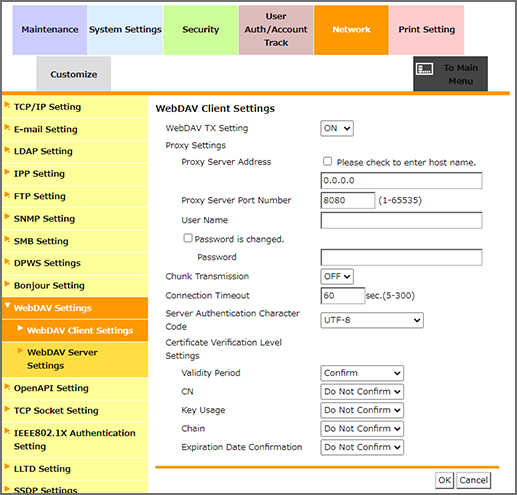Click the arrow icon beside IEEE802.1X Authentication Setting
Image resolution: width=517 pixels, height=495 pixels.
(7, 431)
